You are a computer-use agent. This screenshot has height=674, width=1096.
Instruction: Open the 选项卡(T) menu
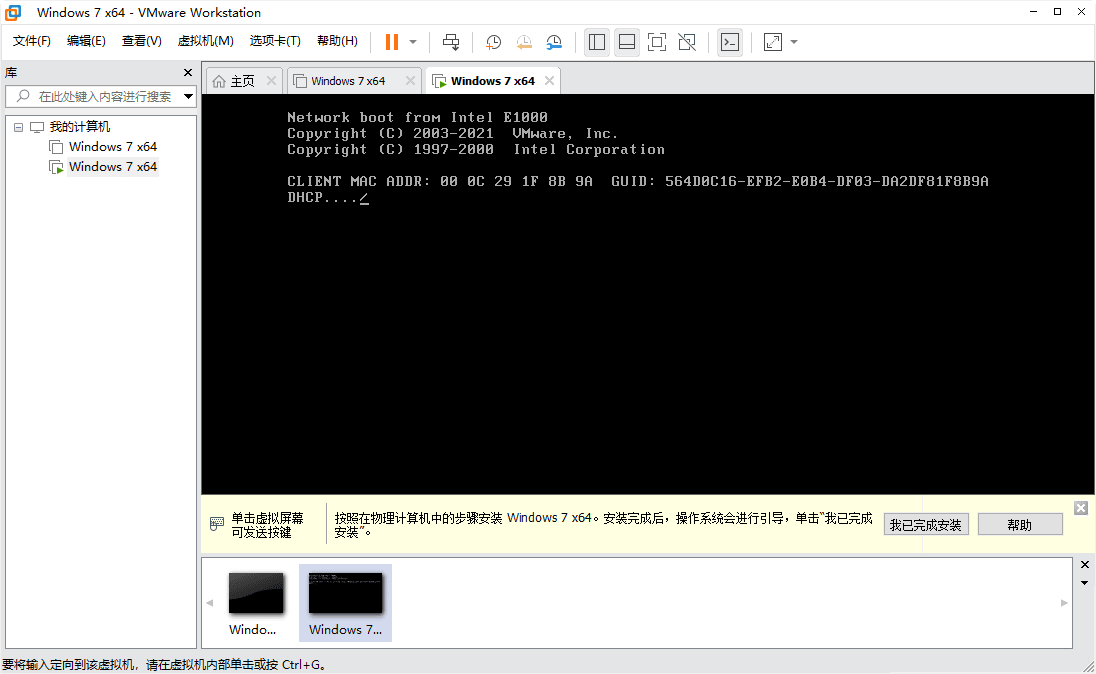275,41
